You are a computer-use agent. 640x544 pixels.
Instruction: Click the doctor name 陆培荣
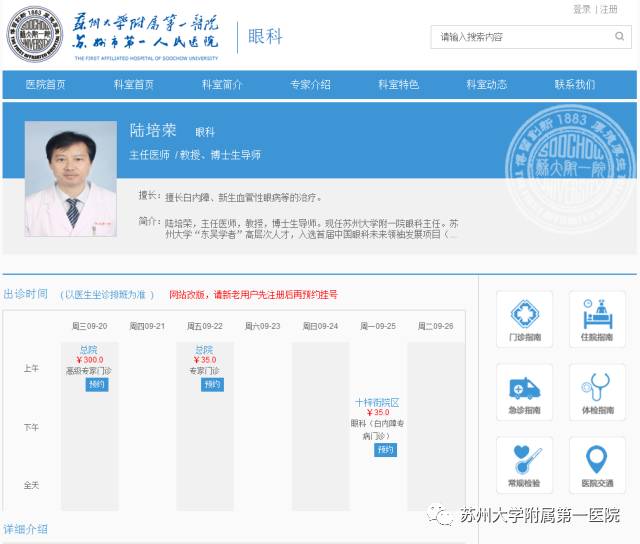153,130
